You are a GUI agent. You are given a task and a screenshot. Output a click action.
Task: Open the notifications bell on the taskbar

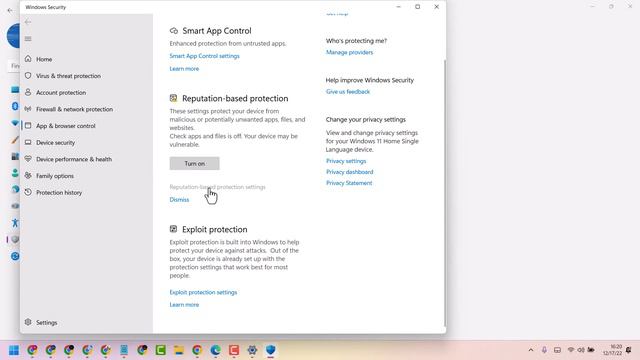point(629,350)
